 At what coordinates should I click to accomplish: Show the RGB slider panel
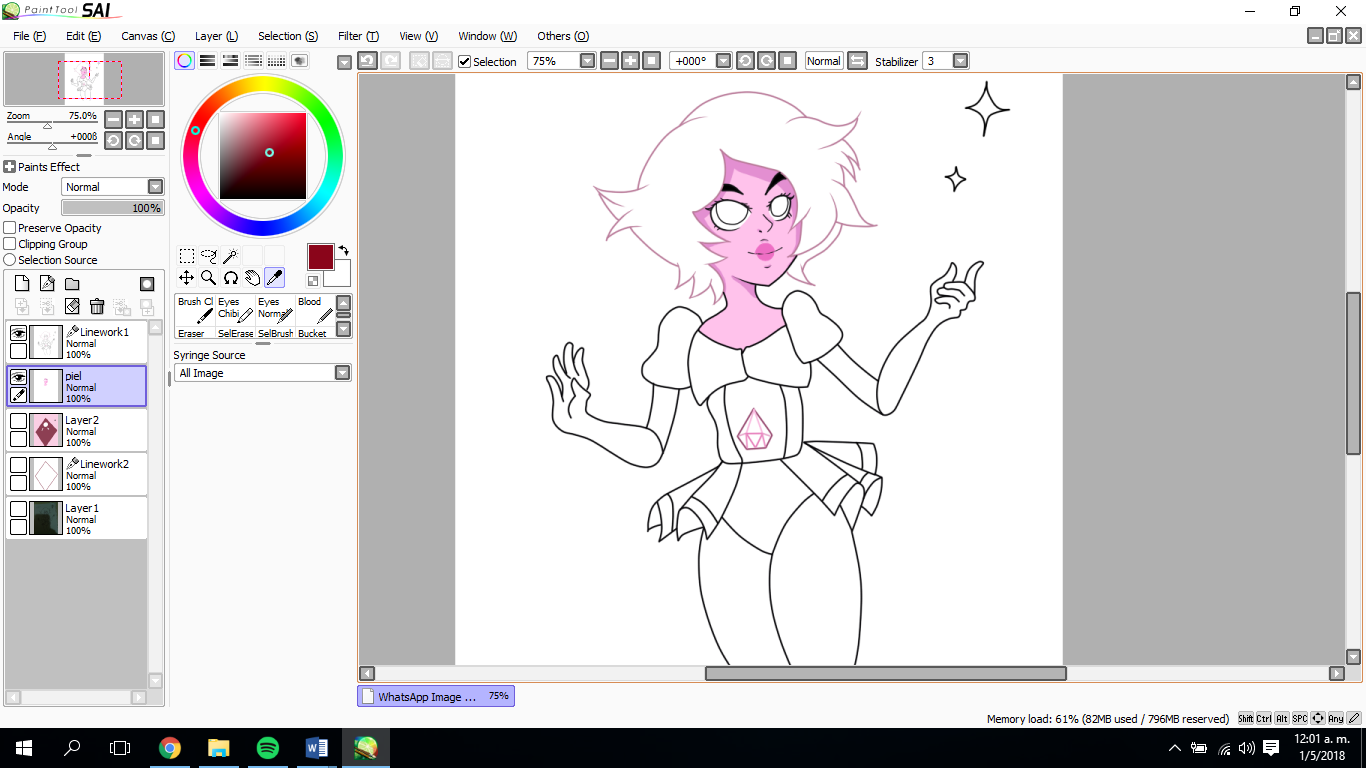coord(208,60)
